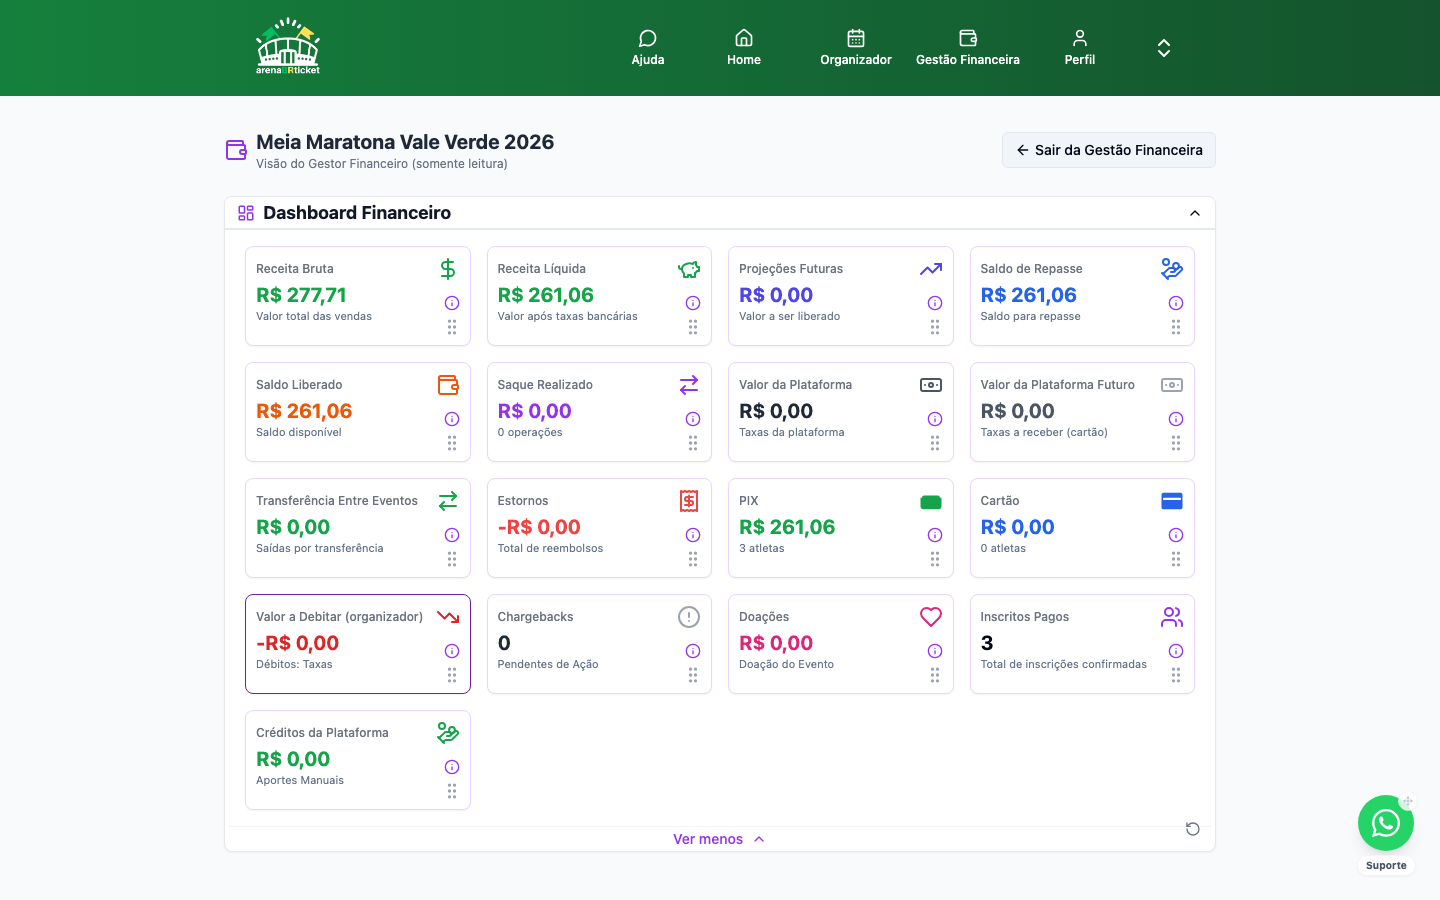Select the Valor a Debitar (organizador) card title
Image resolution: width=1440 pixels, height=900 pixels.
pos(339,617)
